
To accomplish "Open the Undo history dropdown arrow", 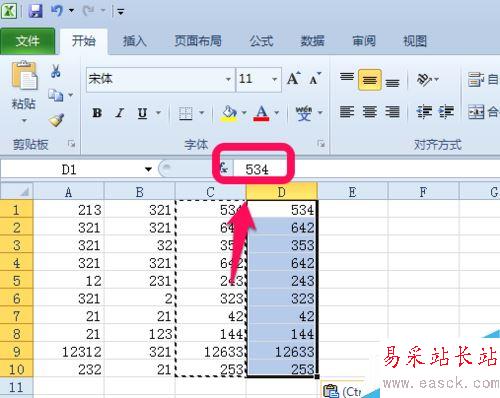I will 71,11.
